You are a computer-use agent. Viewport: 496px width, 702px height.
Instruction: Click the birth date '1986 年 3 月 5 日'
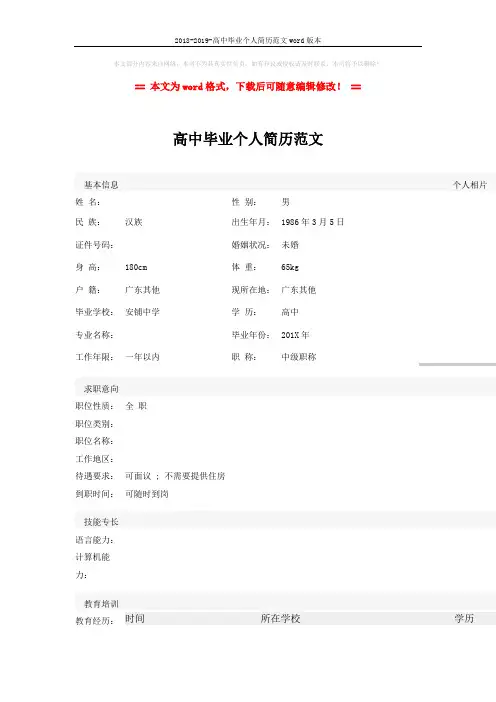[x=312, y=222]
